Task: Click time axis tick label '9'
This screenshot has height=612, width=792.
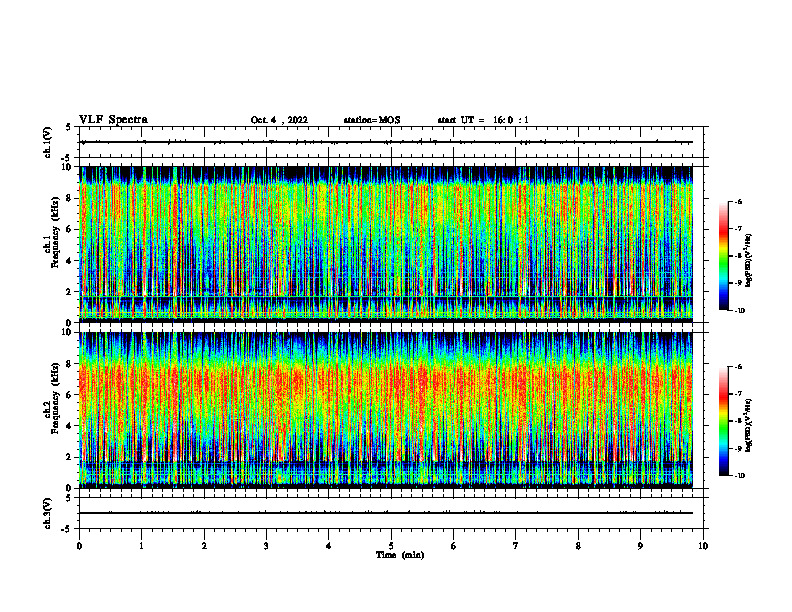Action: click(640, 546)
